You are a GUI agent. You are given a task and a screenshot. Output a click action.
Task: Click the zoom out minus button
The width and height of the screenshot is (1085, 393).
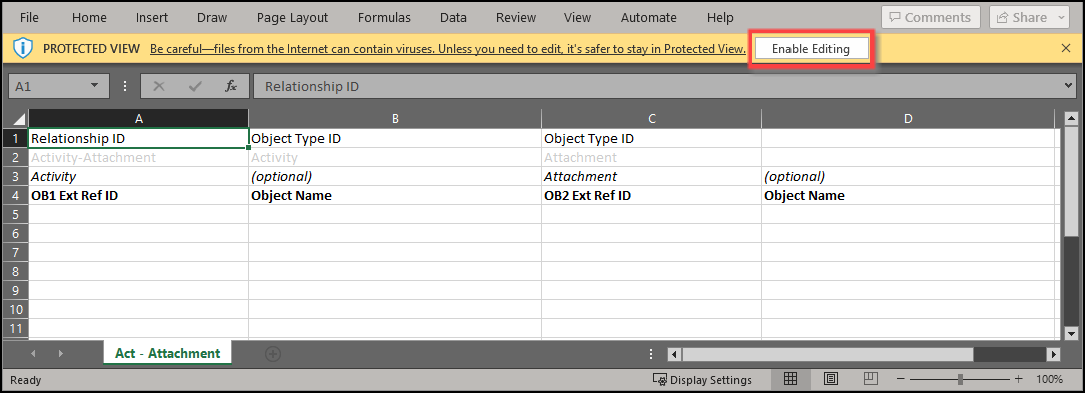click(x=901, y=379)
